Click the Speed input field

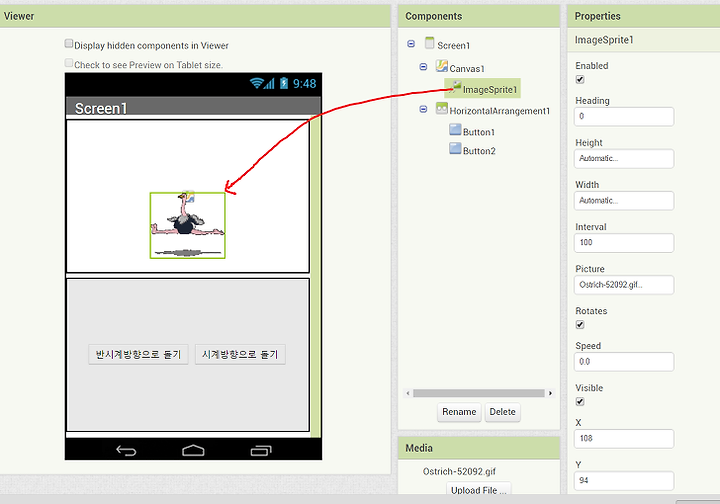pyautogui.click(x=624, y=362)
